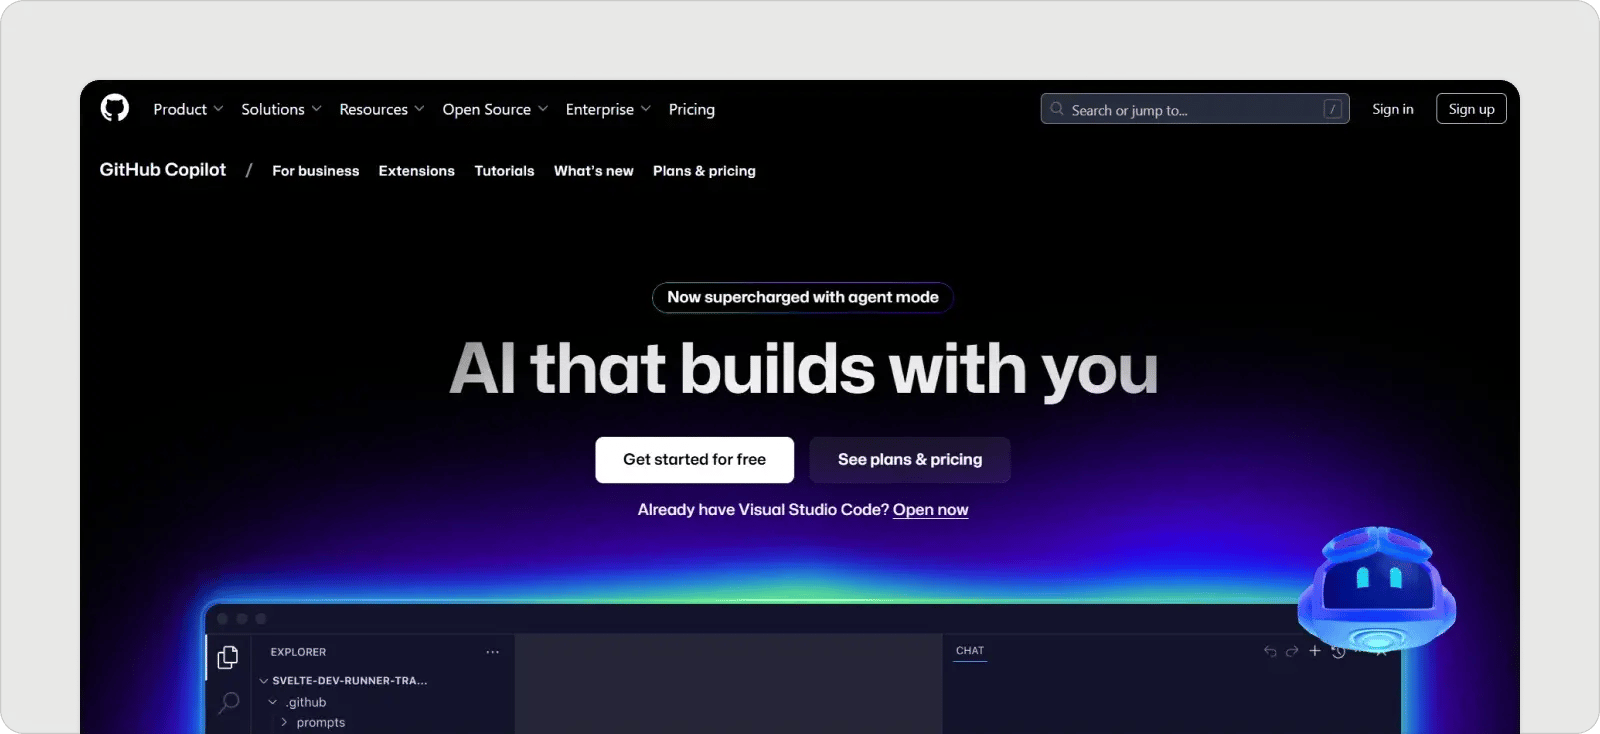
Task: Expand the Open Source menu
Action: [x=494, y=109]
